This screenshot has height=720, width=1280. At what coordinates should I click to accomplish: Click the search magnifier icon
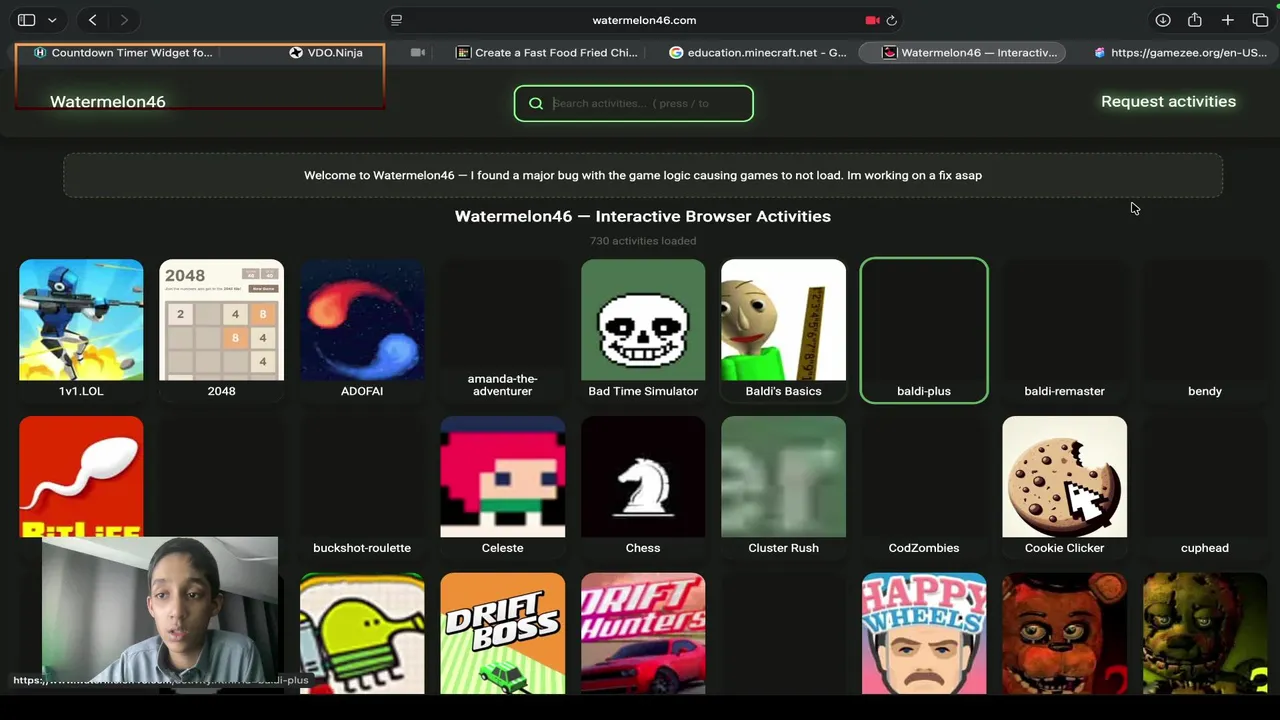[x=536, y=103]
